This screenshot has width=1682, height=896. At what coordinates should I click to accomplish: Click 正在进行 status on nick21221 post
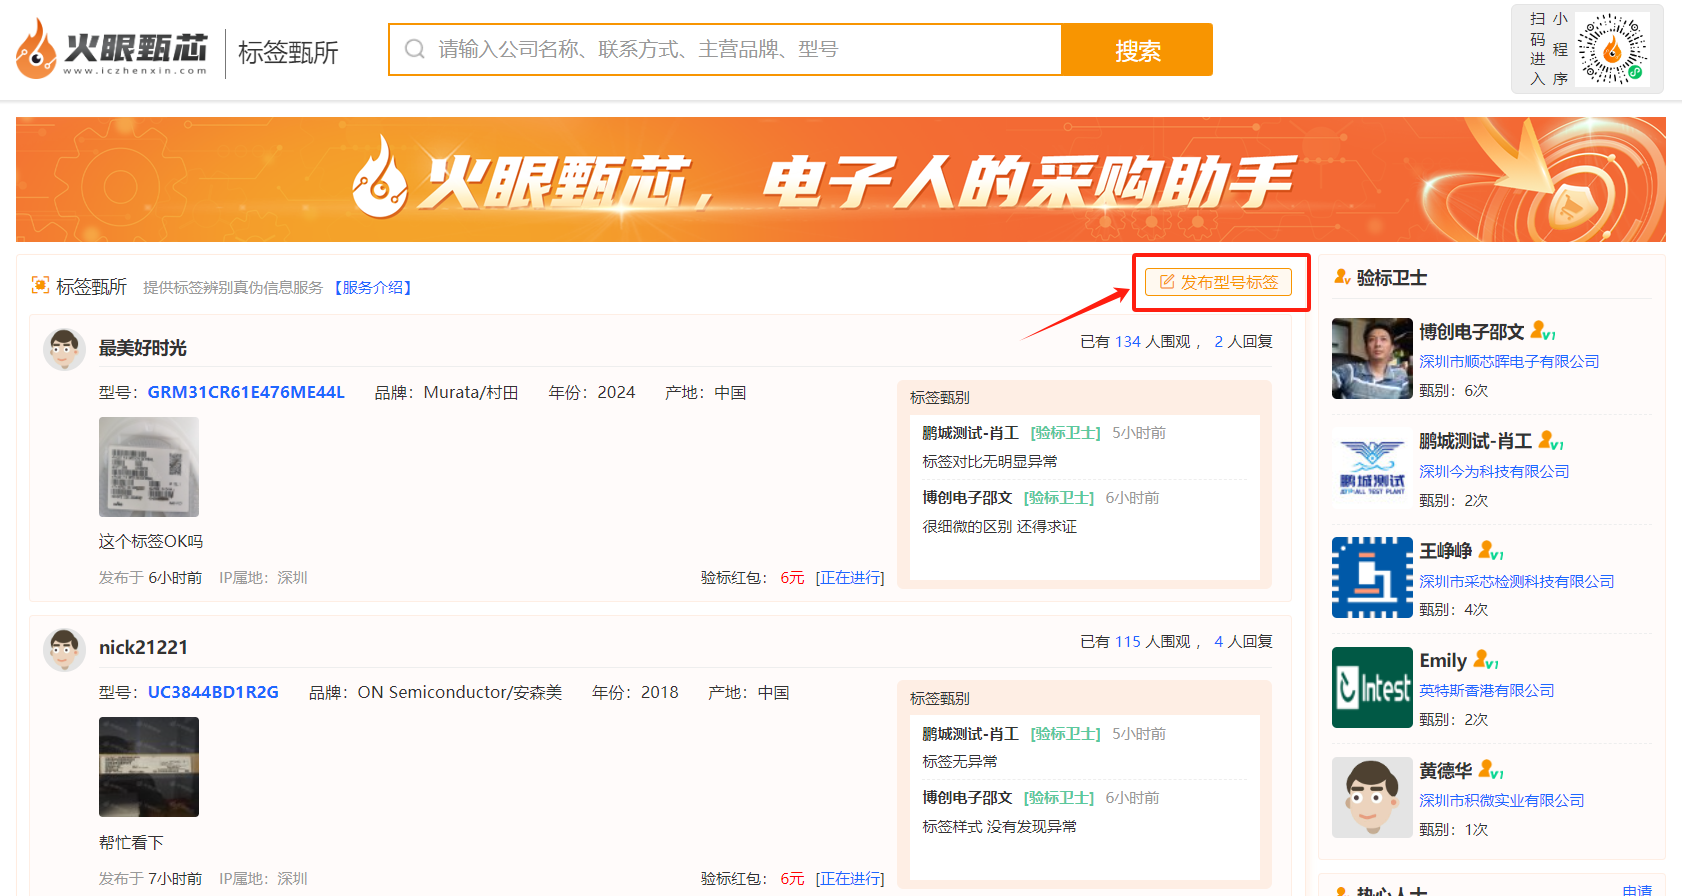(850, 878)
